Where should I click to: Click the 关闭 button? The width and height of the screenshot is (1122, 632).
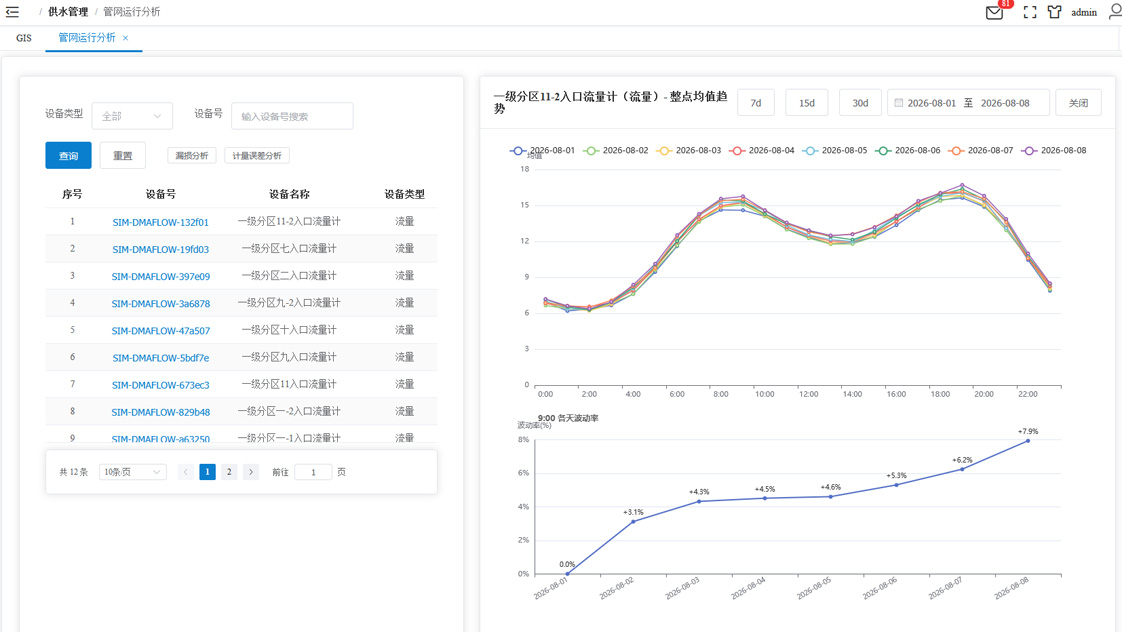1078,103
